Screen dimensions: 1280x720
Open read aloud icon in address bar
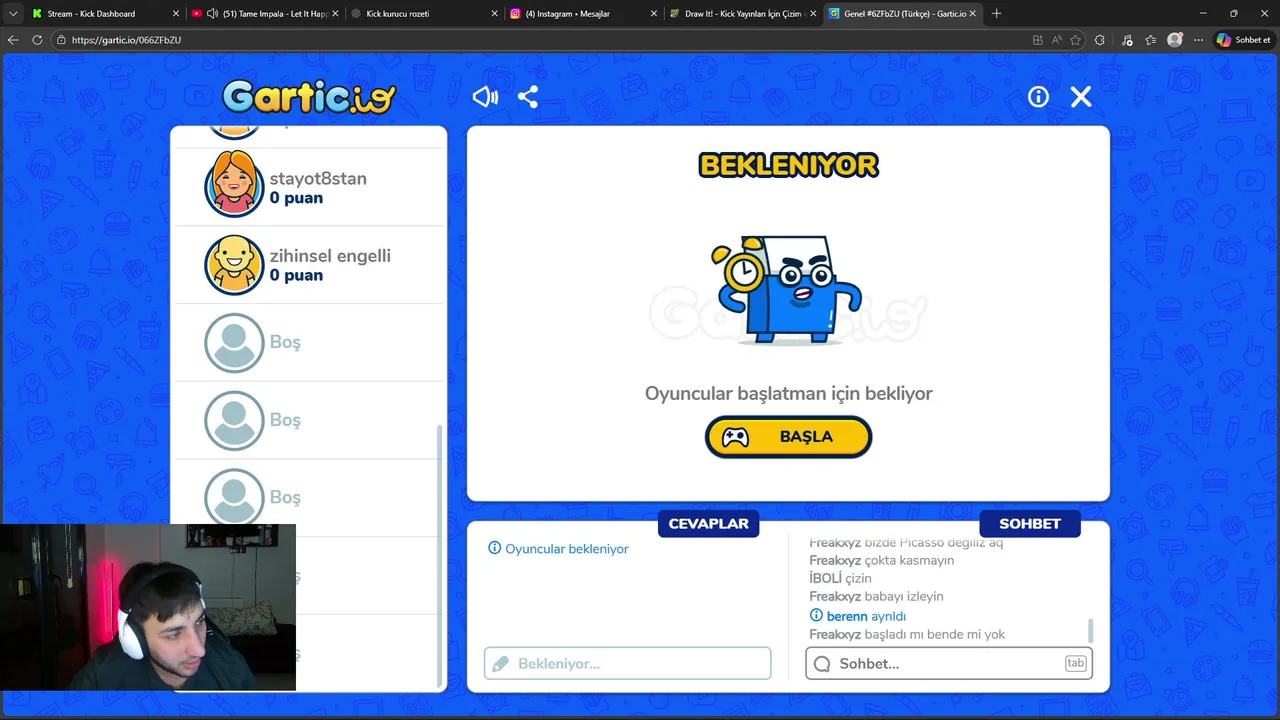[x=1057, y=40]
